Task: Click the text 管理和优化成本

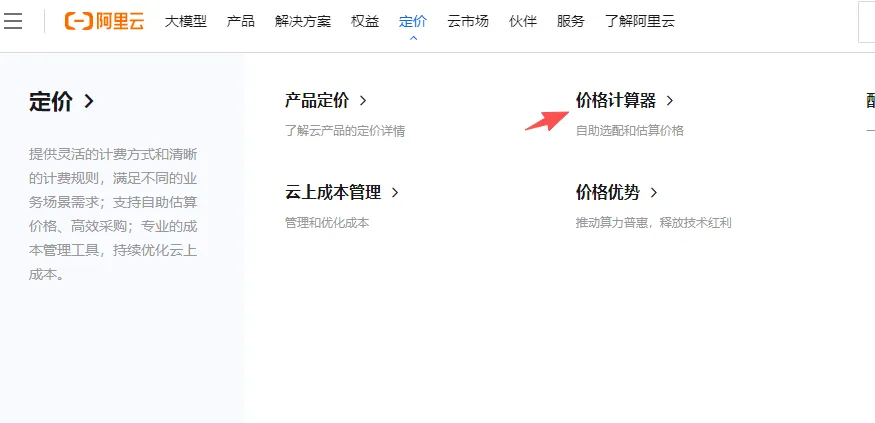Action: [x=327, y=223]
